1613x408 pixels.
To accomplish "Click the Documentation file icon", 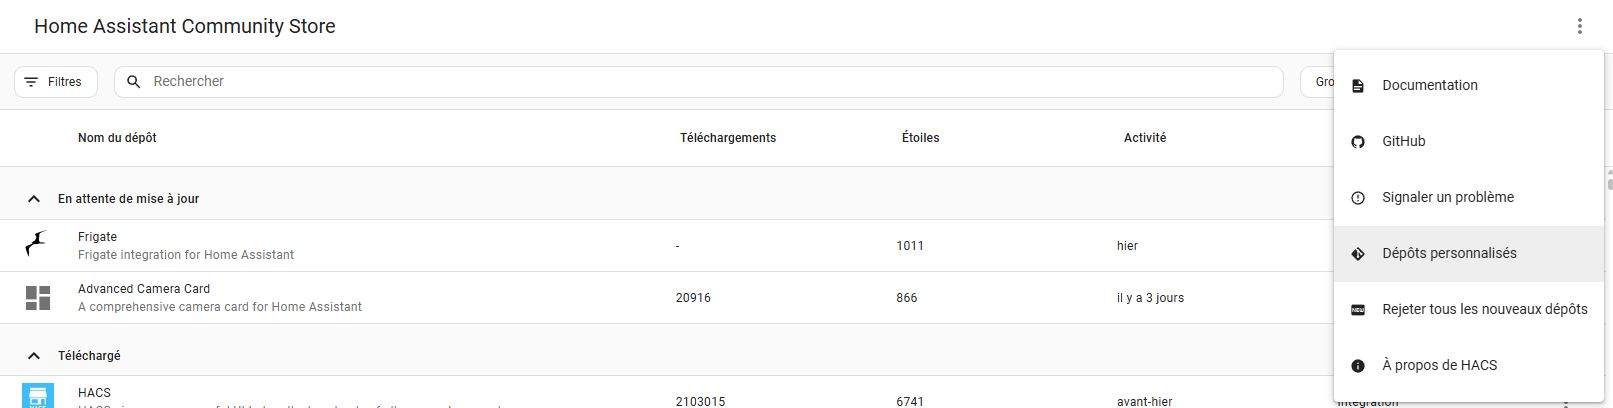I will pyautogui.click(x=1358, y=86).
